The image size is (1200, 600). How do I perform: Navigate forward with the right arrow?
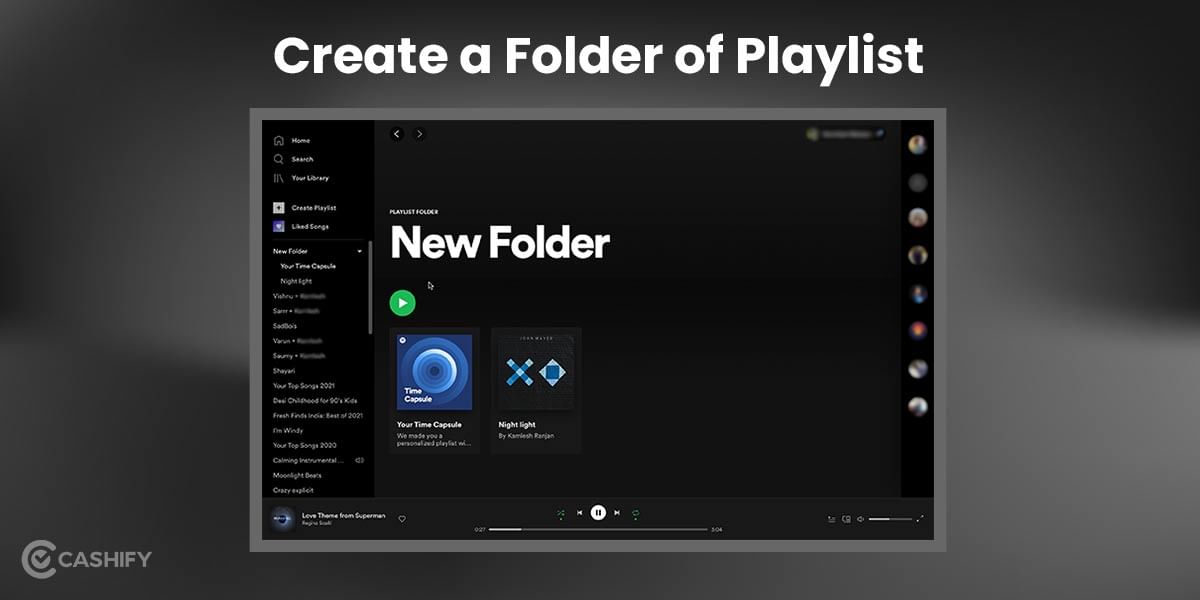coord(419,134)
